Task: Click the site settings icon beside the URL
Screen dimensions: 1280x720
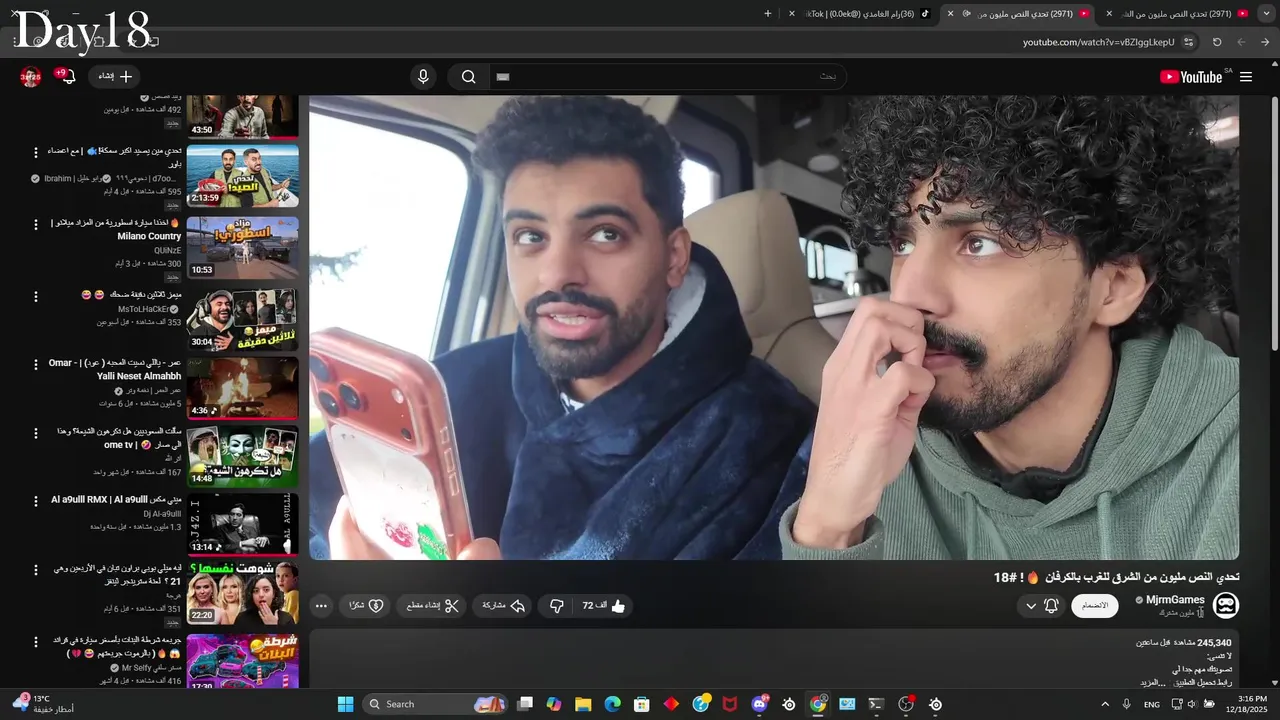Action: tap(1189, 42)
